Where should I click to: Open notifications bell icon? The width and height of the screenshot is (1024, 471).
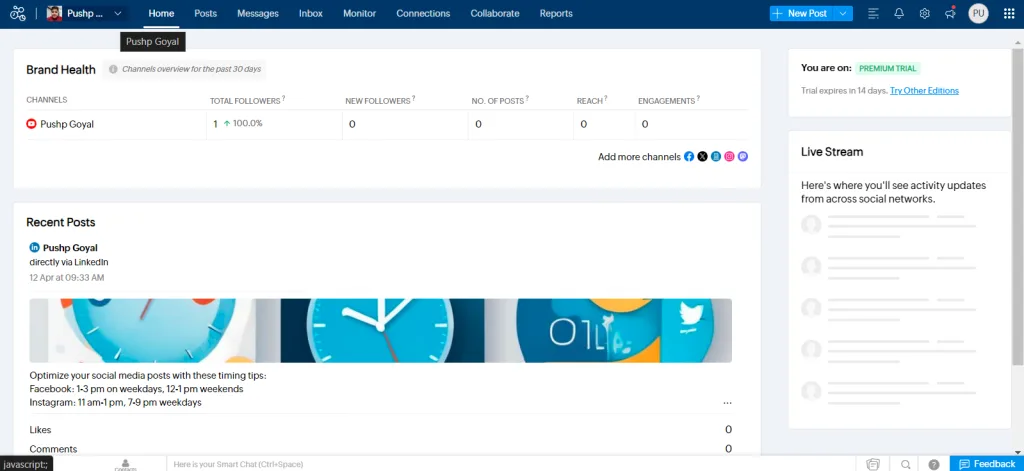pos(899,14)
